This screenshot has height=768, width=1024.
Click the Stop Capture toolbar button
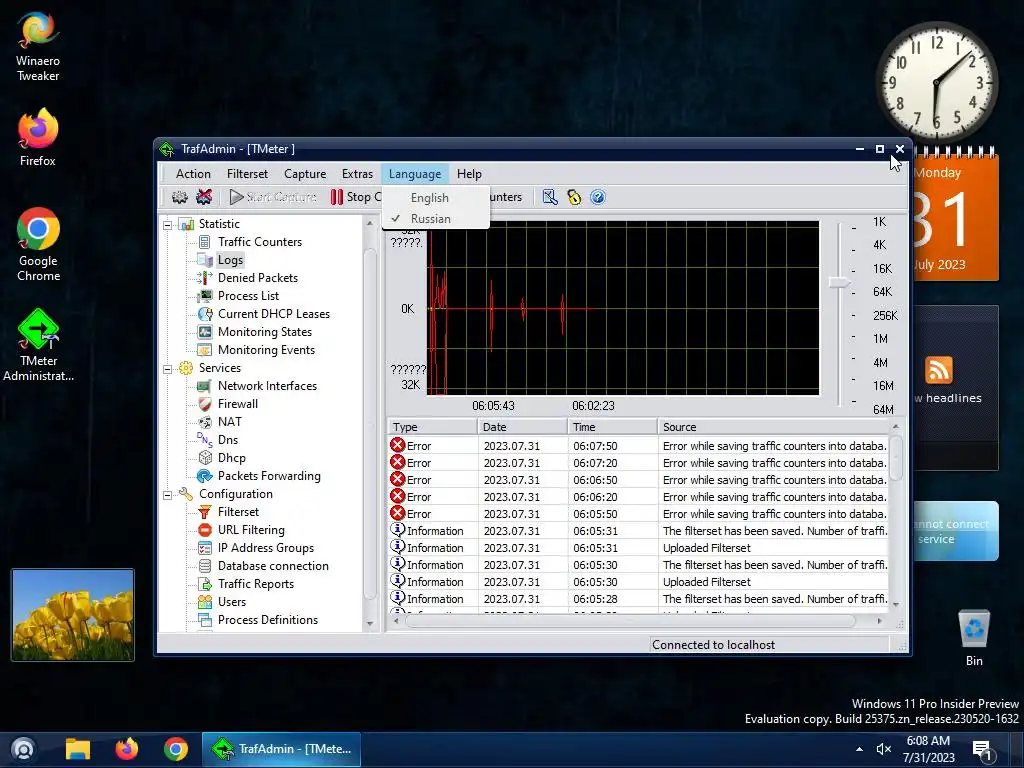tap(356, 197)
